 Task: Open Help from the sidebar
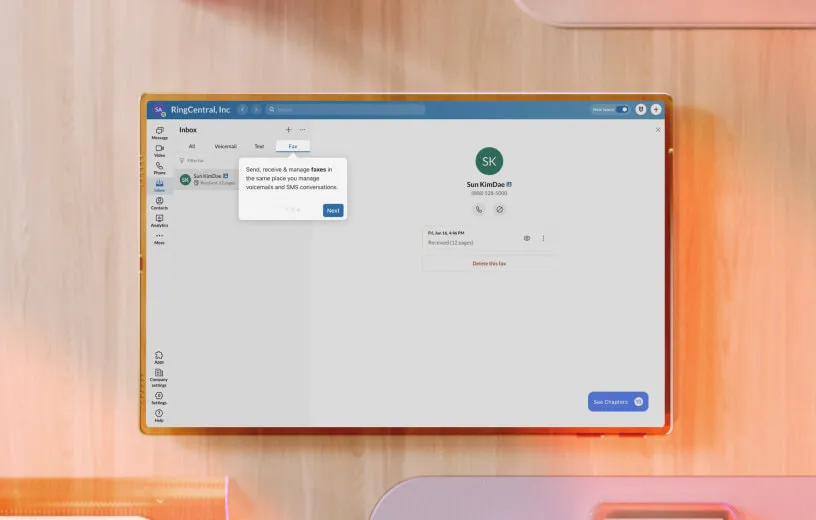pos(159,416)
